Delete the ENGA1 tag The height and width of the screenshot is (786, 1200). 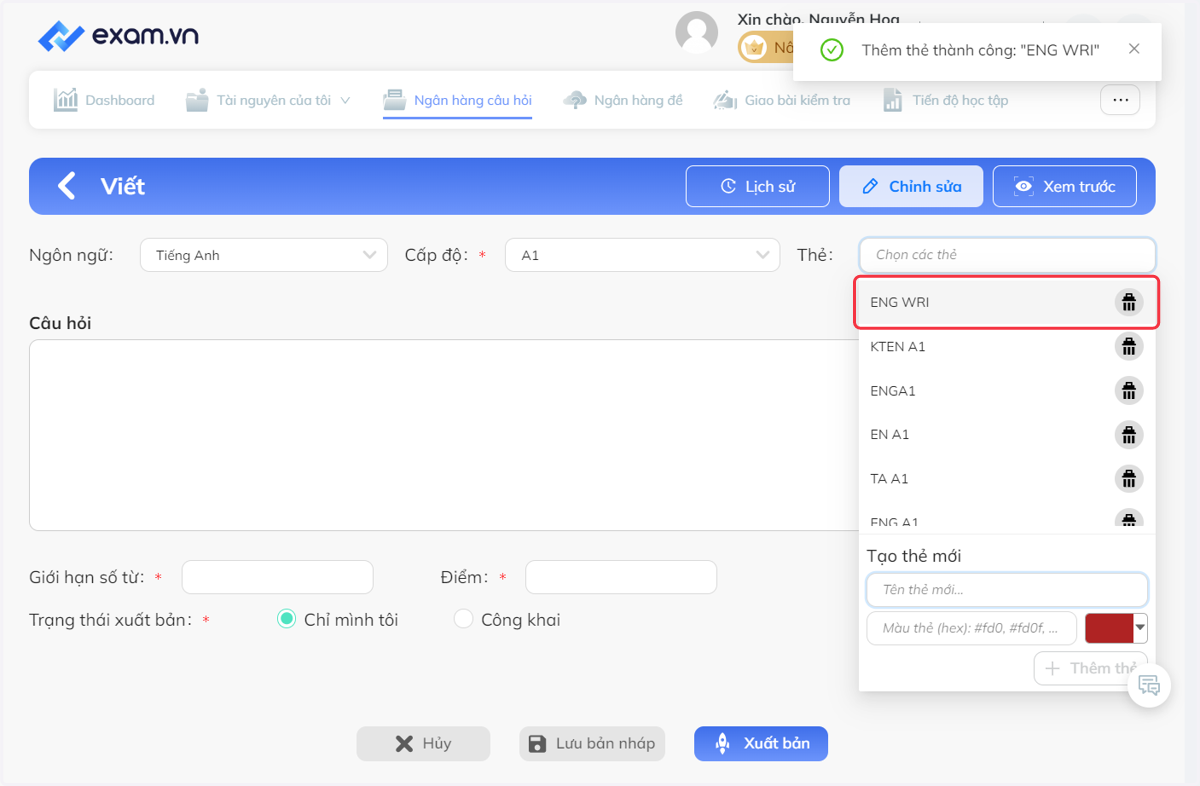tap(1129, 391)
